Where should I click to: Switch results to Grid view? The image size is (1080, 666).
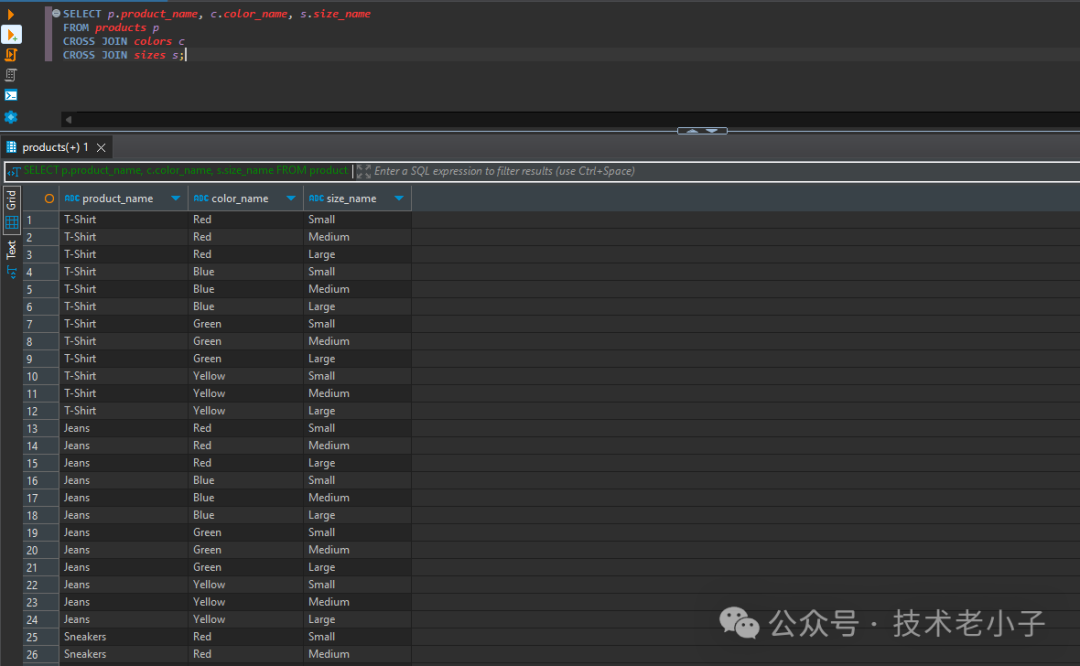click(12, 210)
